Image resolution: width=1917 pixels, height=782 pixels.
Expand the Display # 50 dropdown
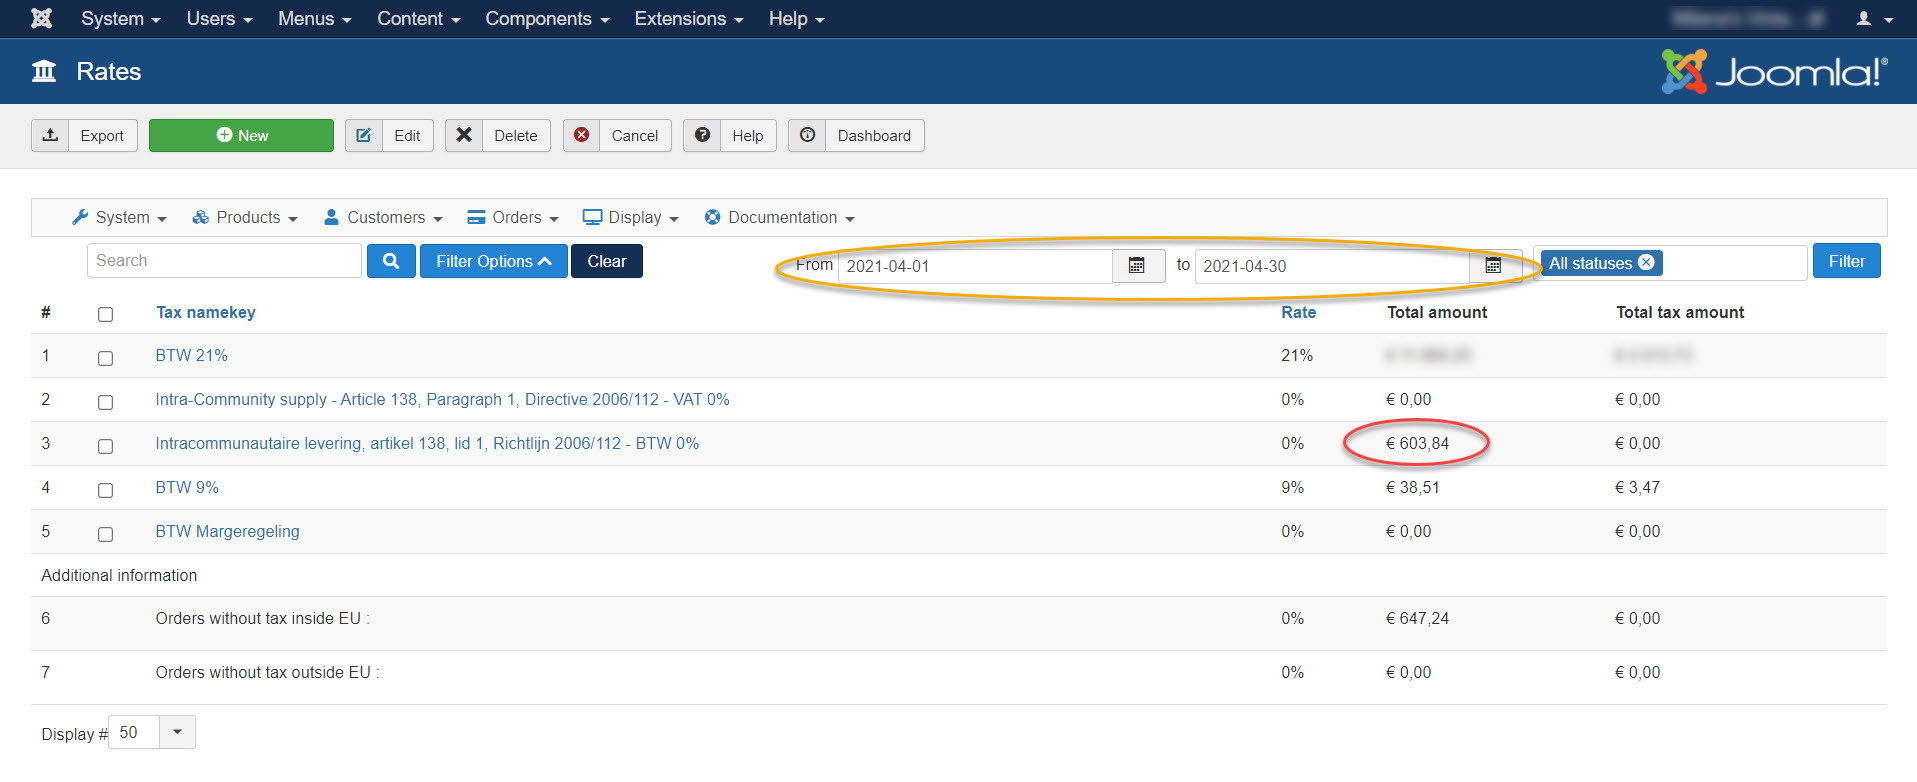coord(177,732)
